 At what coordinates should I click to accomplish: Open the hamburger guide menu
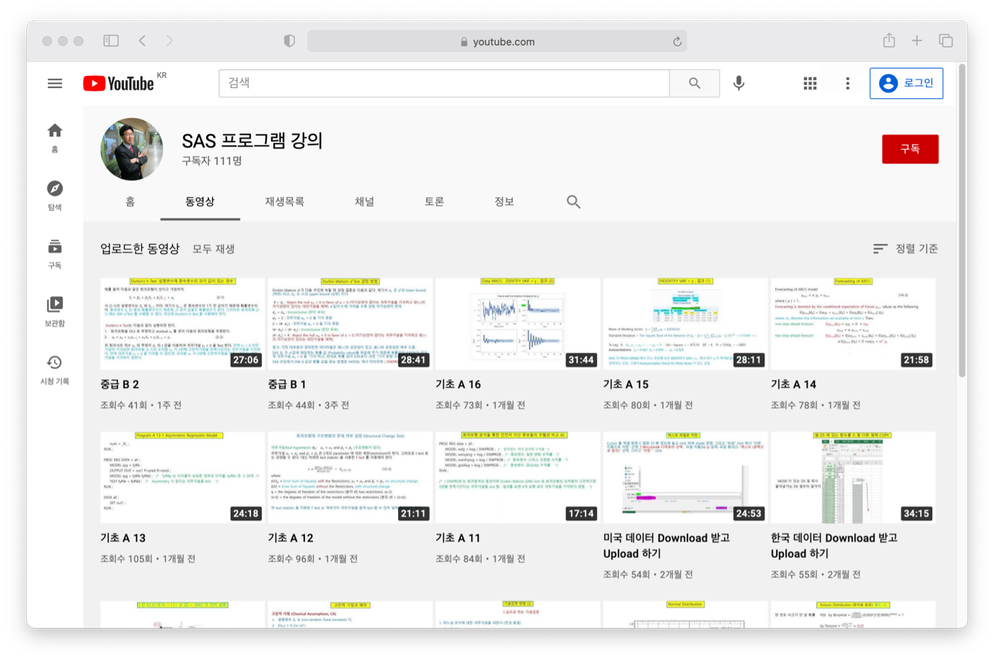55,83
